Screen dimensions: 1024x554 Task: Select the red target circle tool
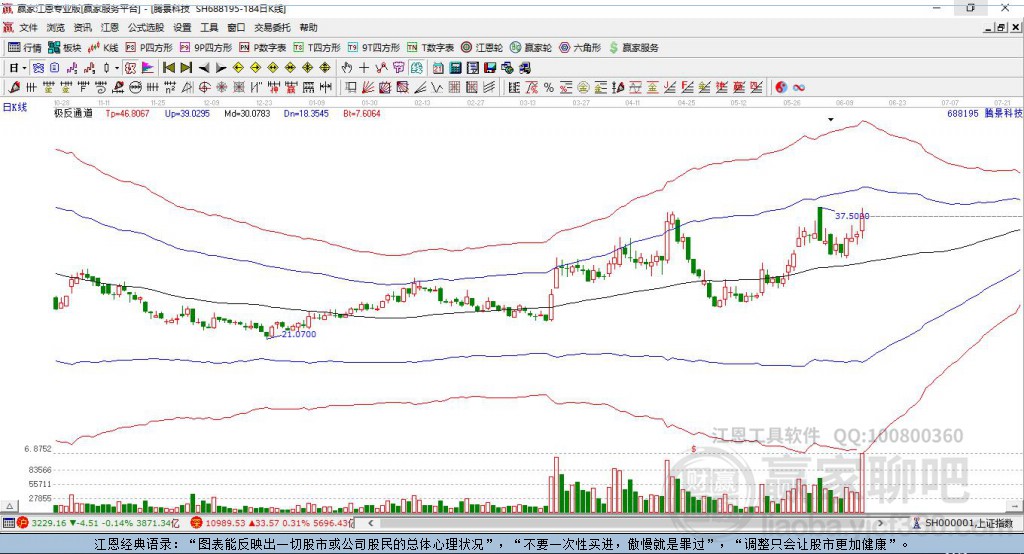204,88
